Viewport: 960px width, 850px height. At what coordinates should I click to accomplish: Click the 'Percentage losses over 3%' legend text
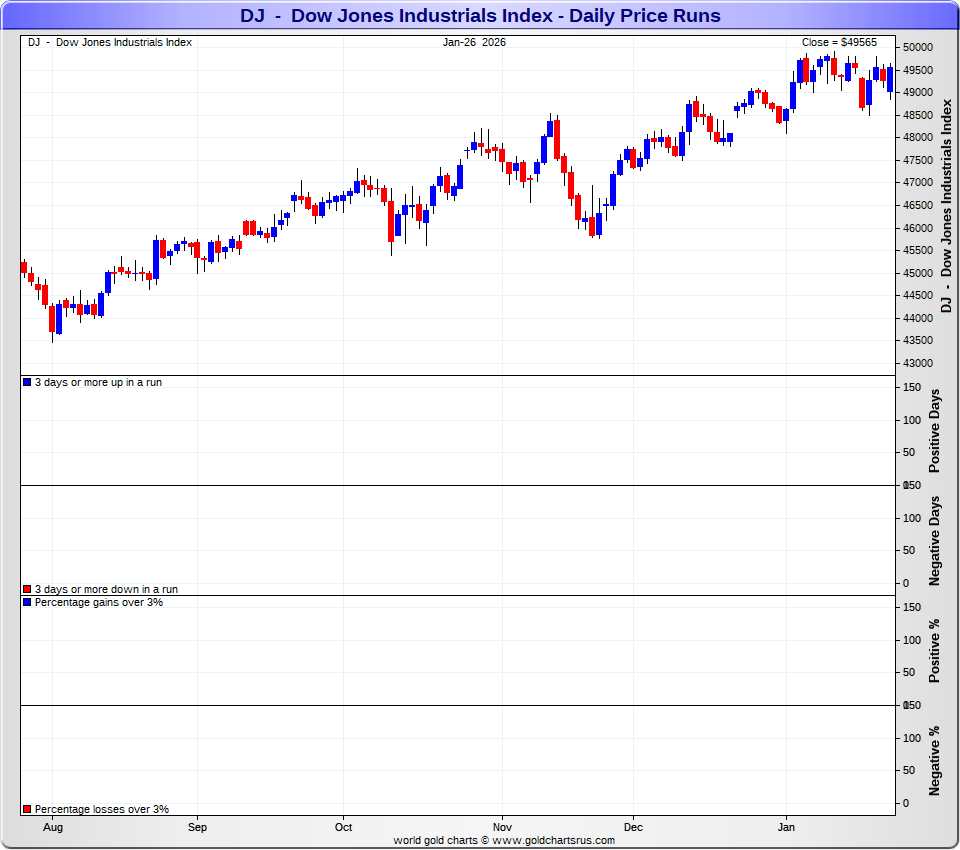(x=102, y=809)
